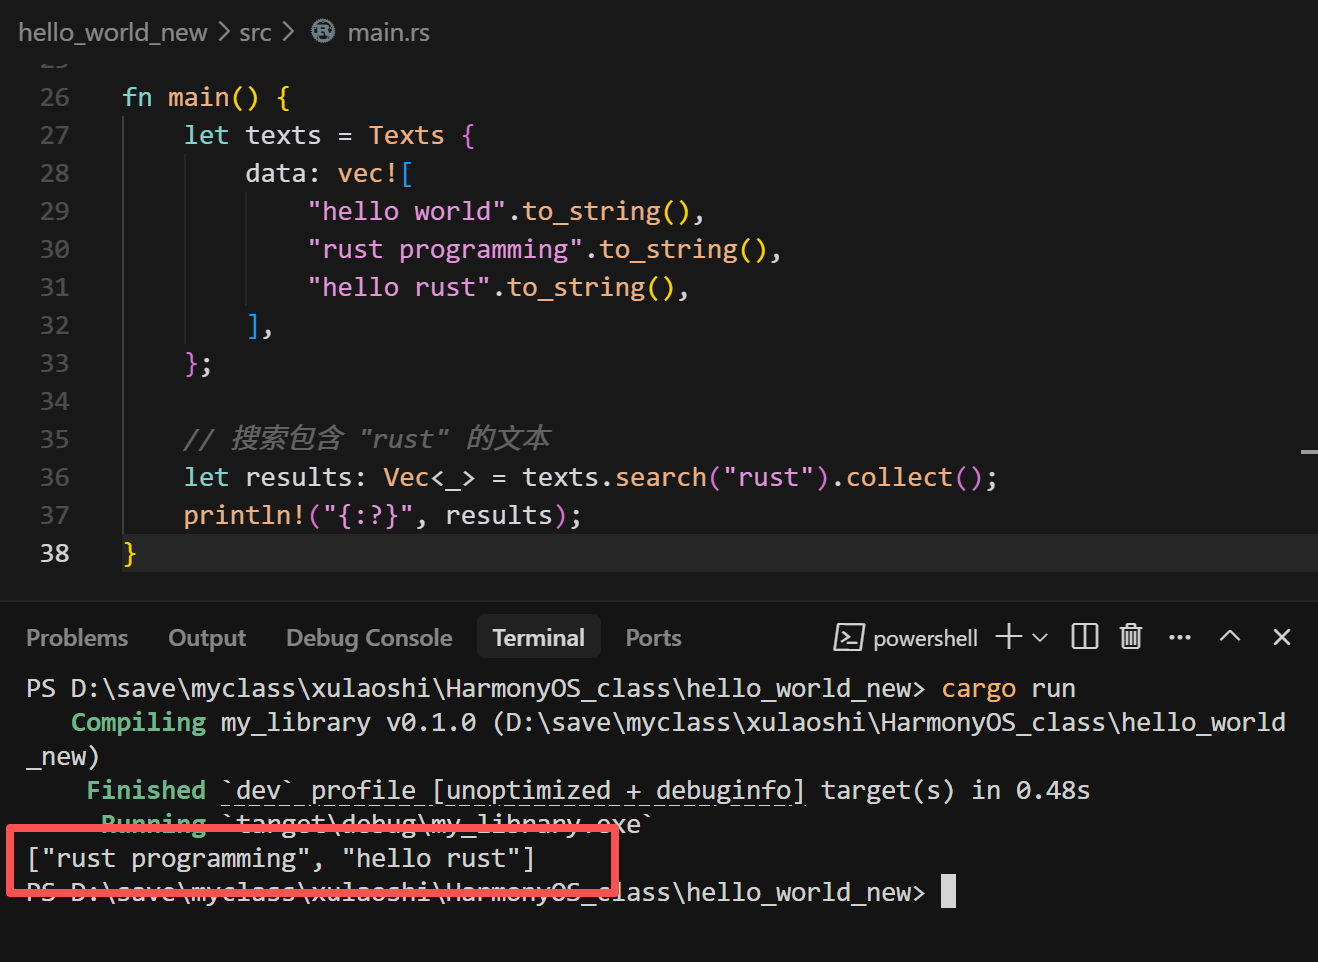Click the Texts struct name on line 27
The image size is (1318, 962).
[x=406, y=135]
